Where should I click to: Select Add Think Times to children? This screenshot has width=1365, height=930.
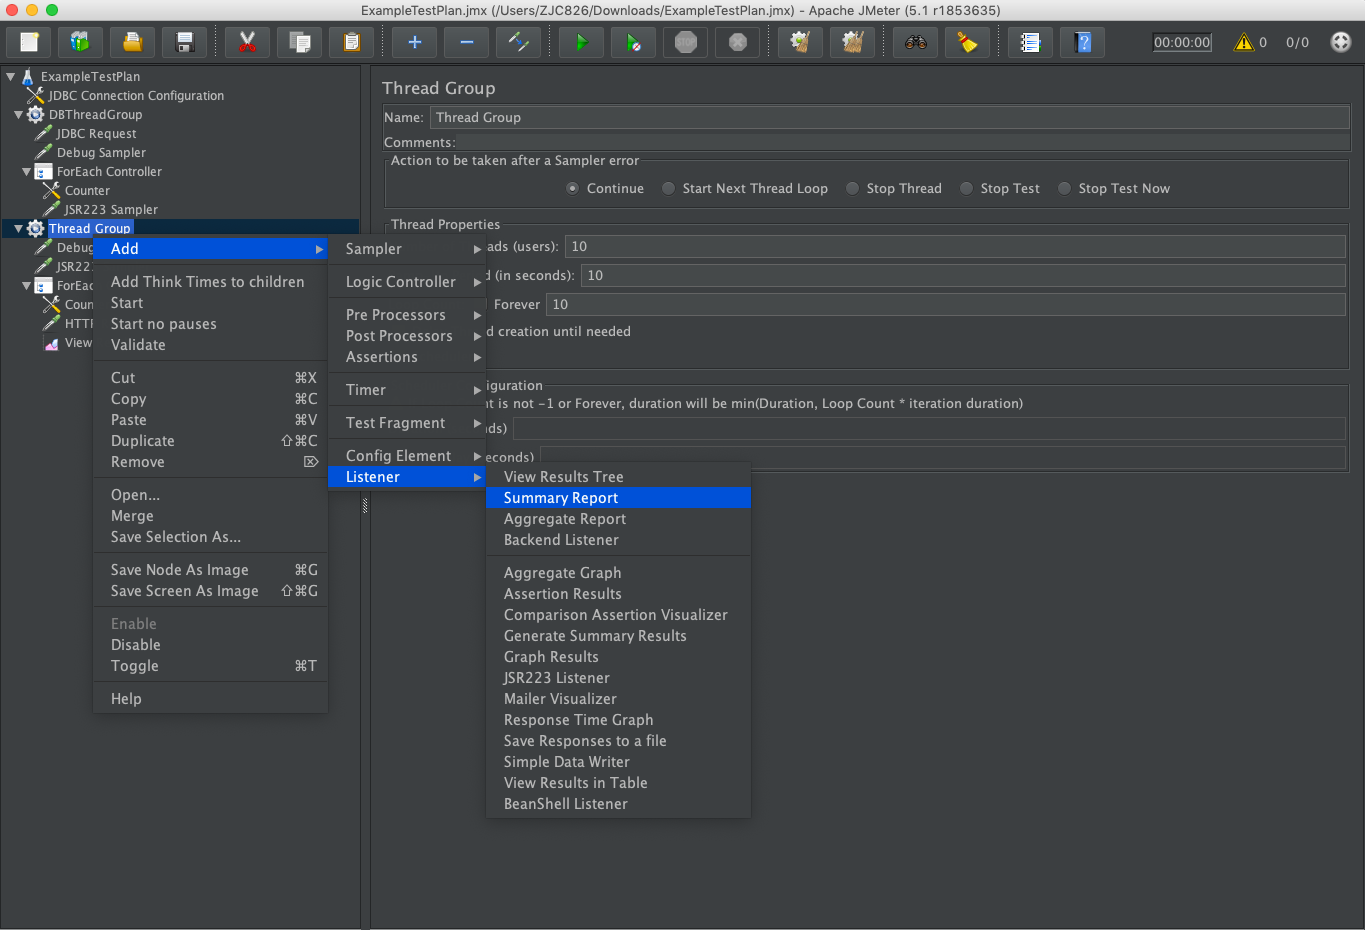coord(210,282)
